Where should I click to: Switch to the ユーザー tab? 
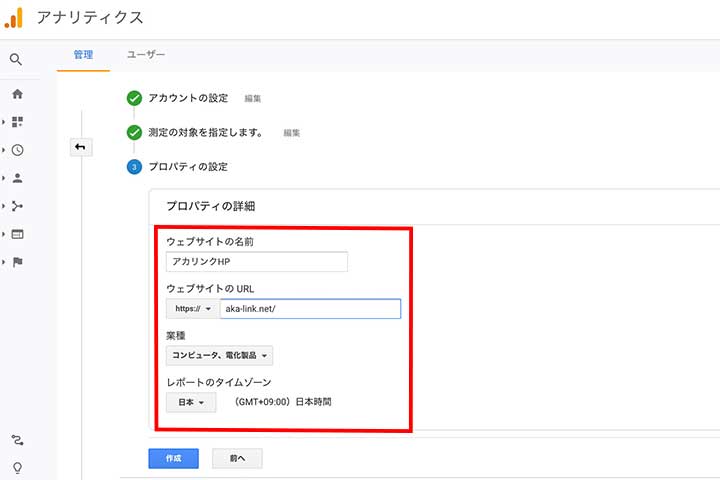(146, 55)
